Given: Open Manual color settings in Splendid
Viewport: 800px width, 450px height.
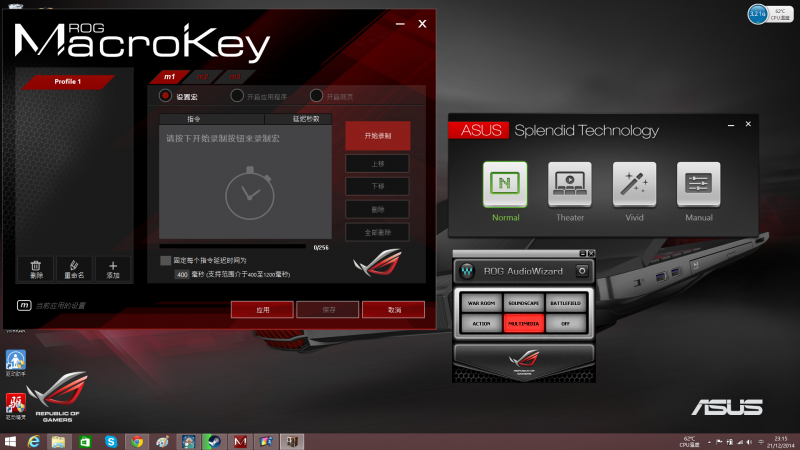Looking at the screenshot, I should (x=698, y=184).
